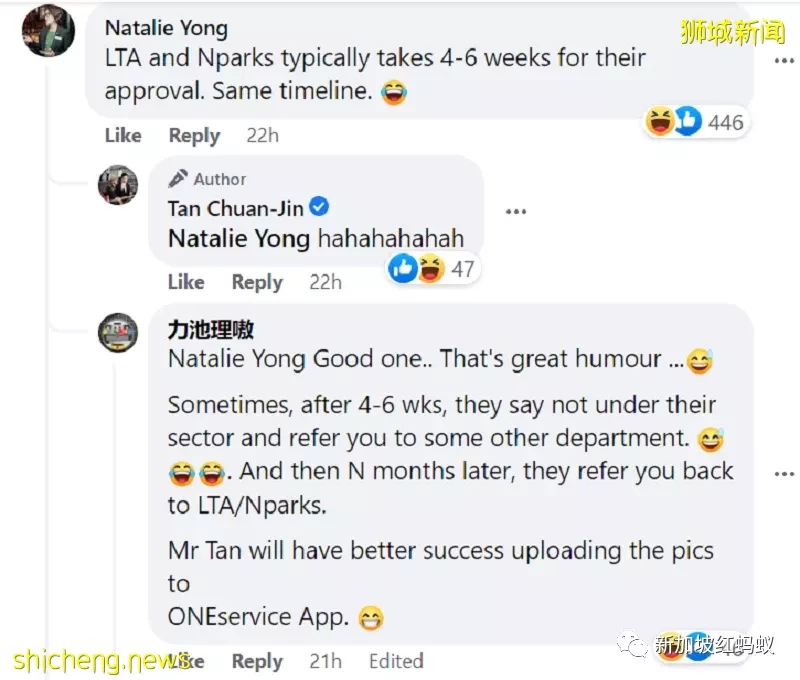The image size is (800, 680).
Task: Open Natalie Yong's profile picture
Action: pyautogui.click(x=48, y=30)
